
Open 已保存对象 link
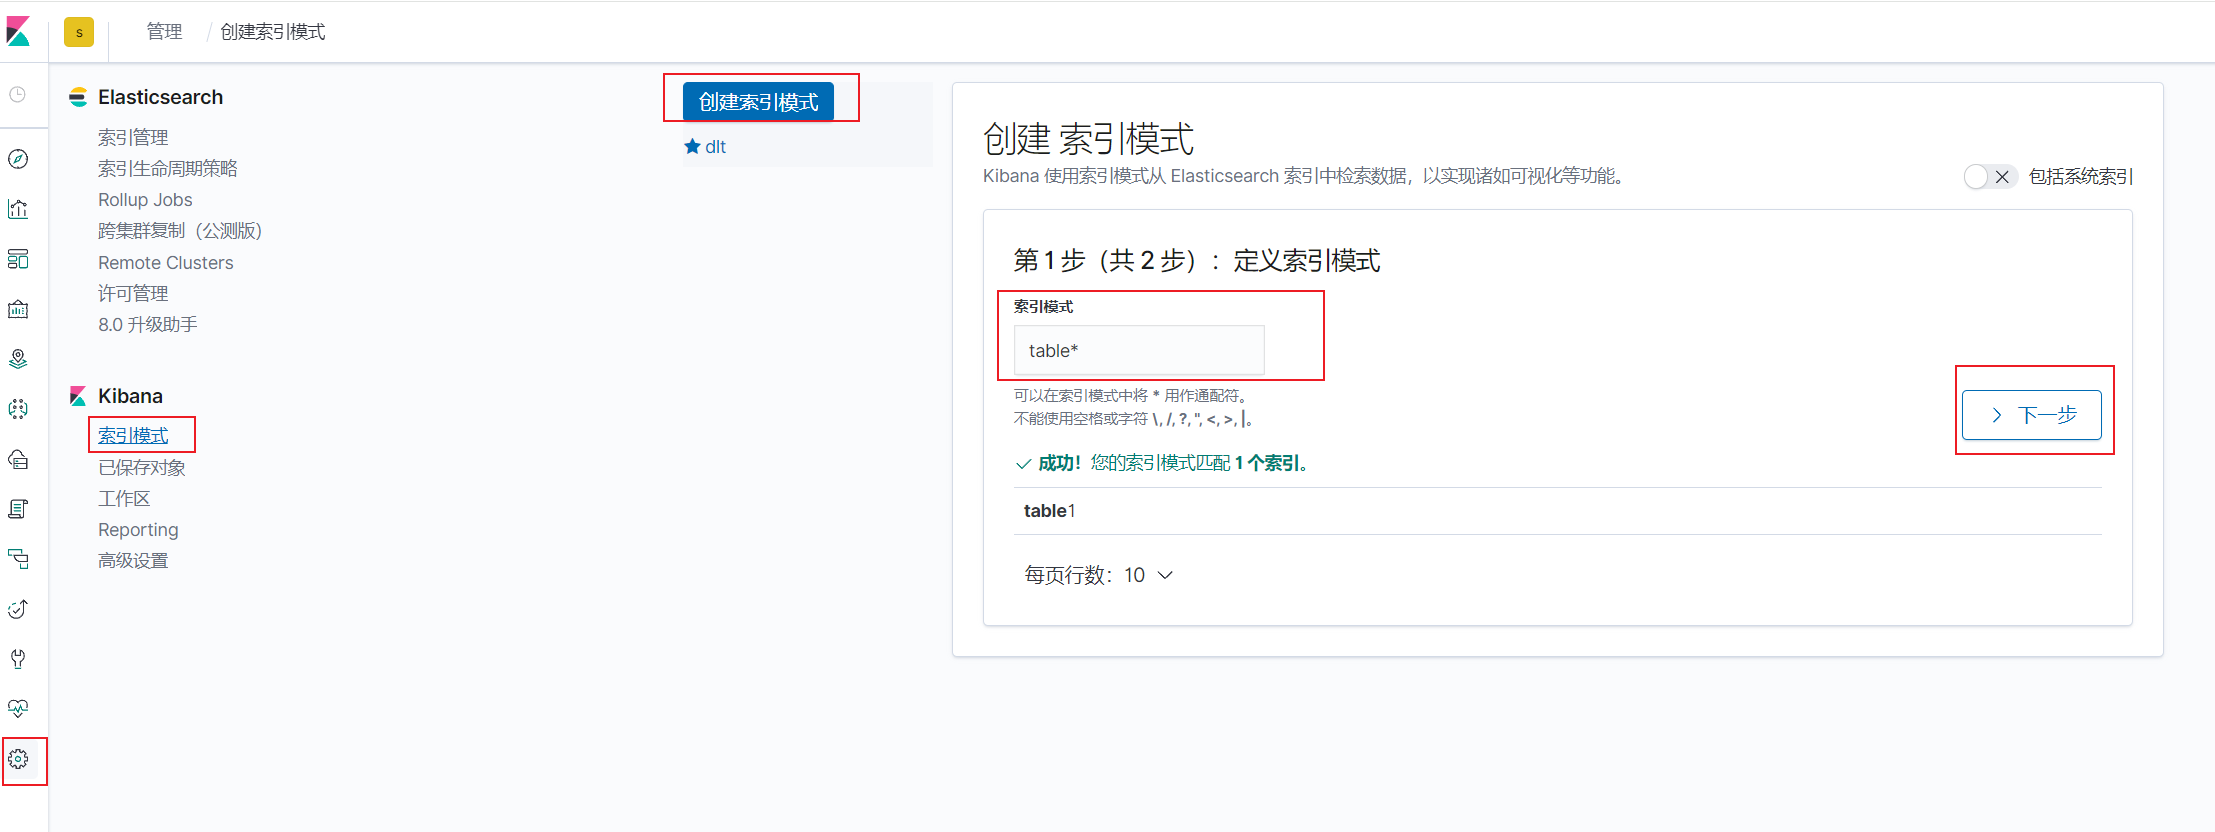point(142,467)
